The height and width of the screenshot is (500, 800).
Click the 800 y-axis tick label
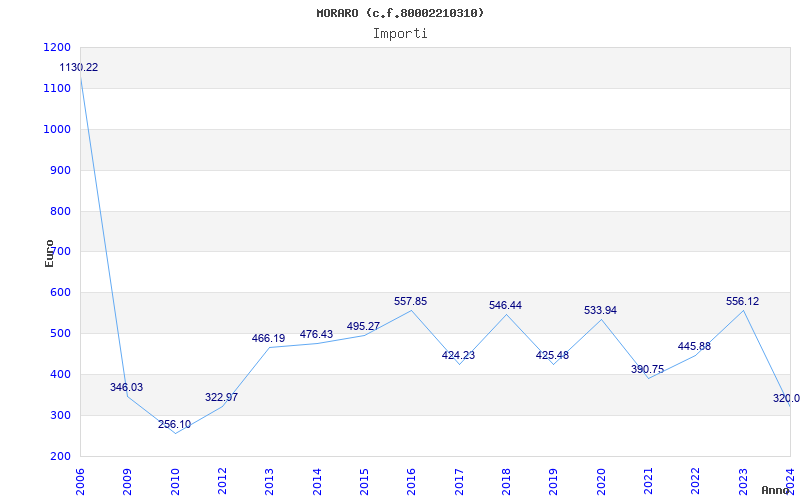pos(61,211)
